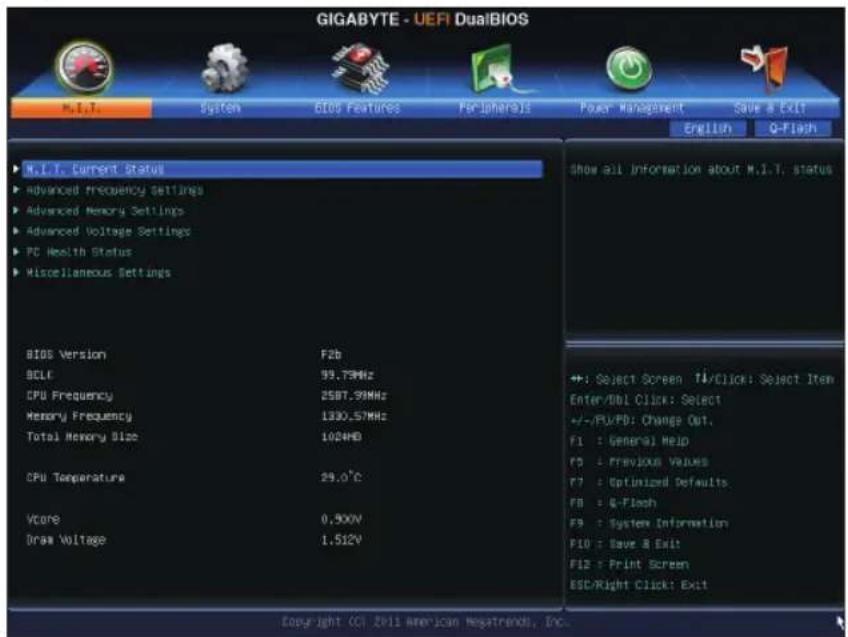Expand arrow beside Advanced Frequency Settings

(x=16, y=190)
